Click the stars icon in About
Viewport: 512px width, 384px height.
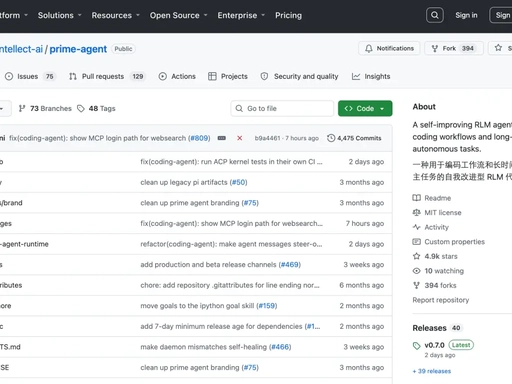(417, 256)
